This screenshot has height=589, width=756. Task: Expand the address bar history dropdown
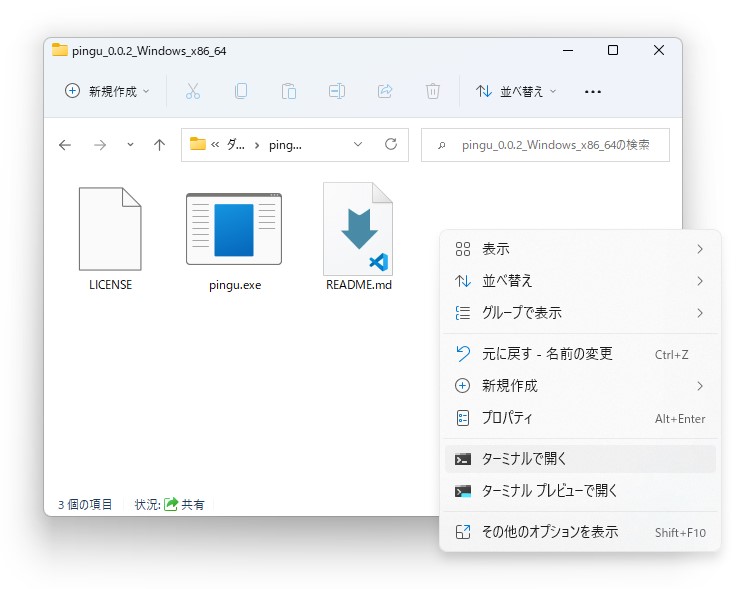point(358,144)
